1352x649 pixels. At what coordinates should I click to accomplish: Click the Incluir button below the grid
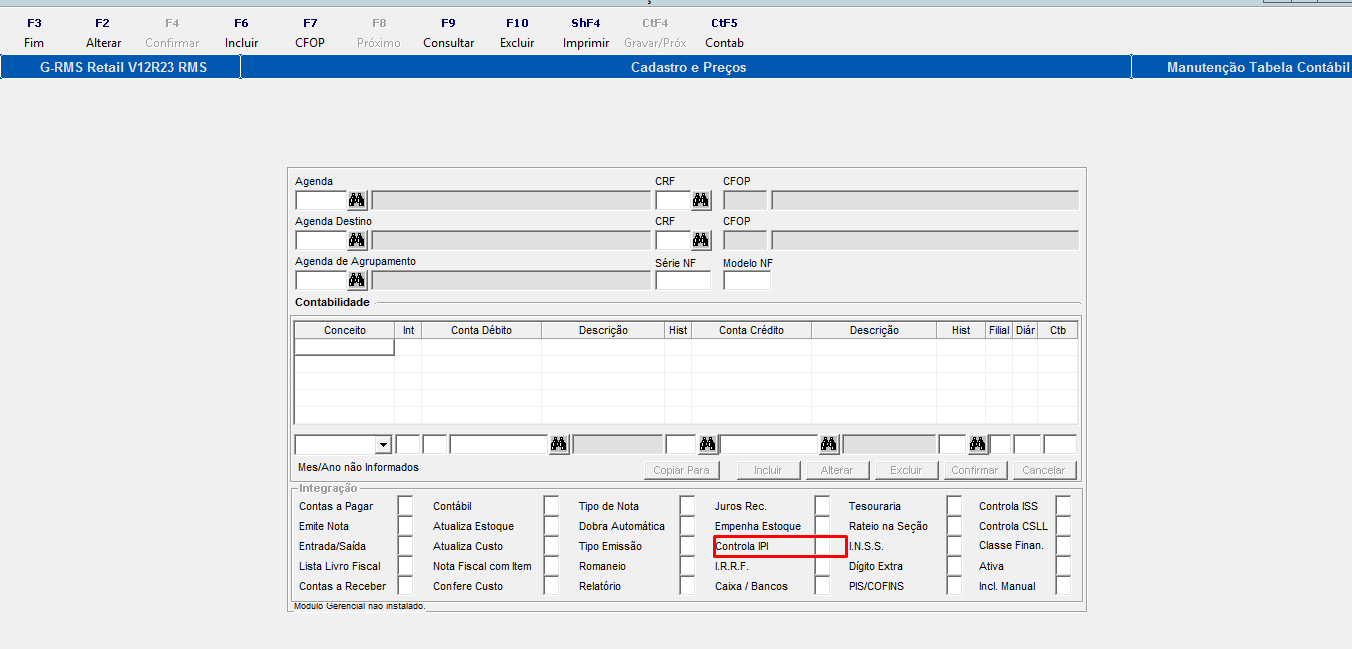(x=768, y=470)
